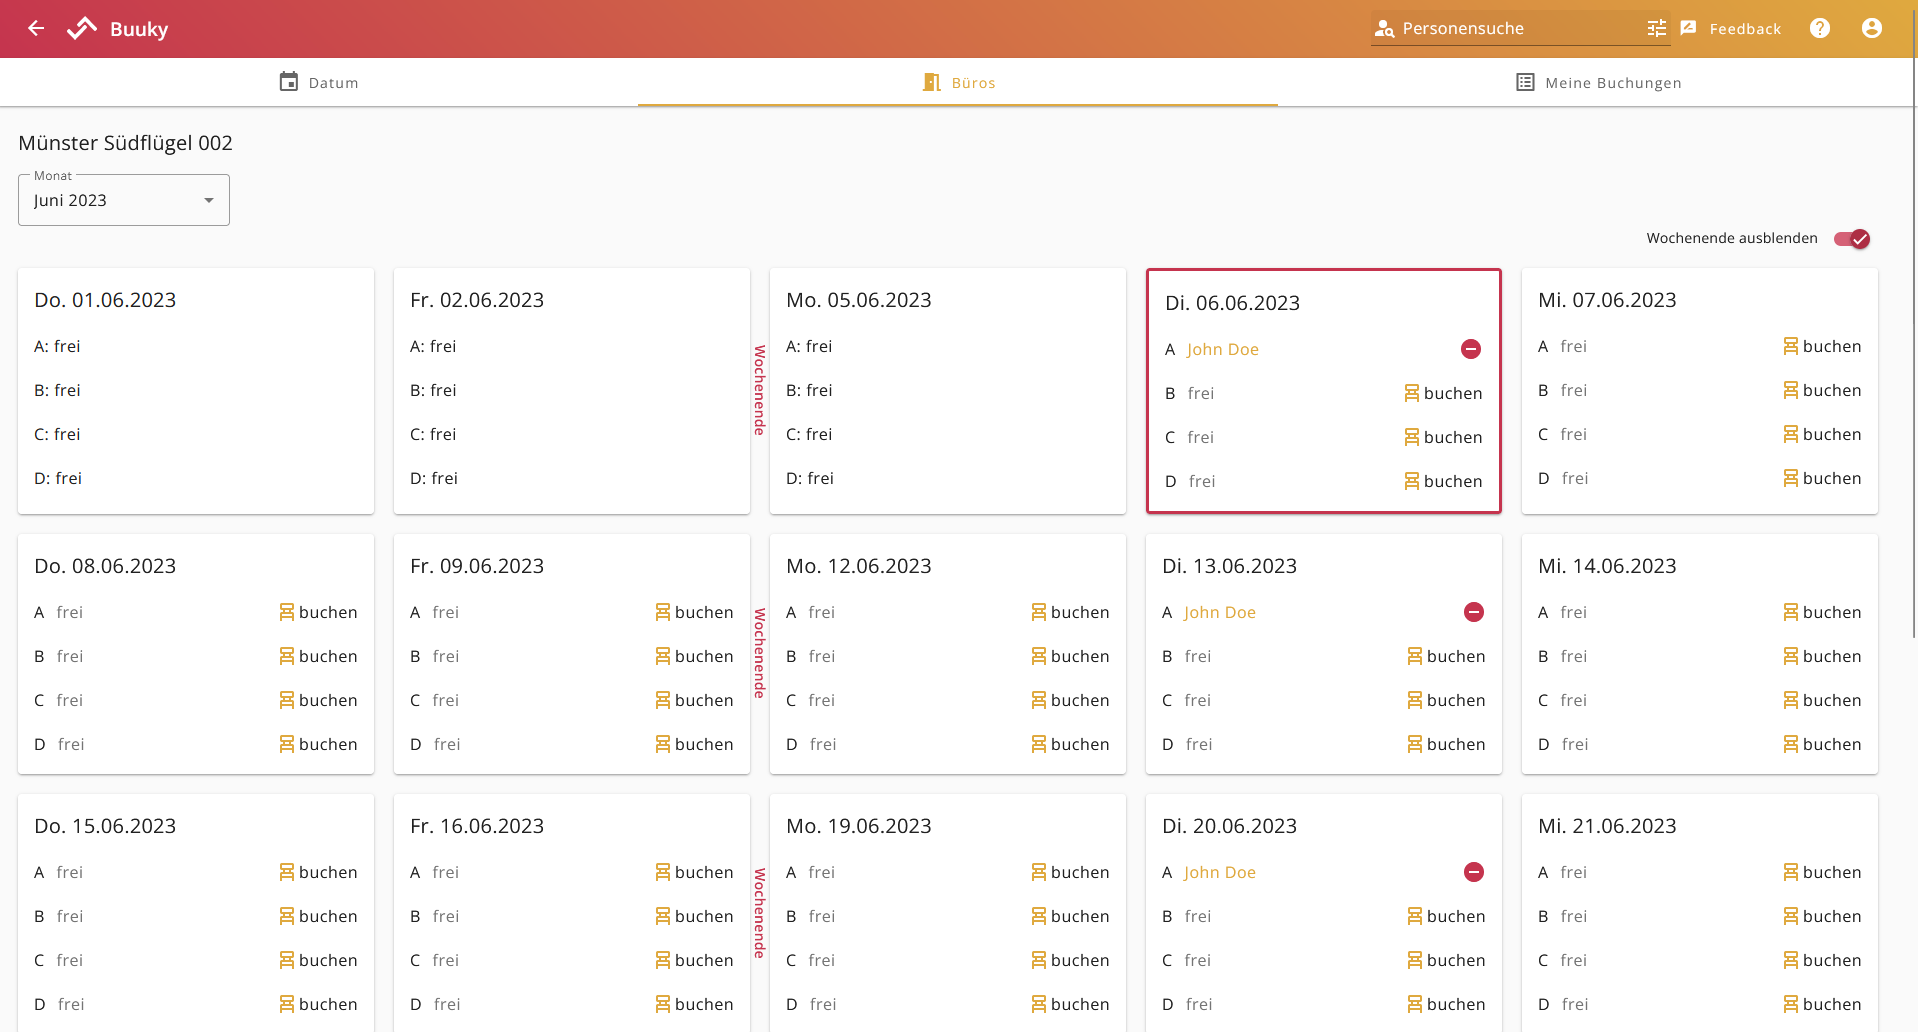Toggle Wochenende ausblenden switch
The image size is (1918, 1032).
1852,238
